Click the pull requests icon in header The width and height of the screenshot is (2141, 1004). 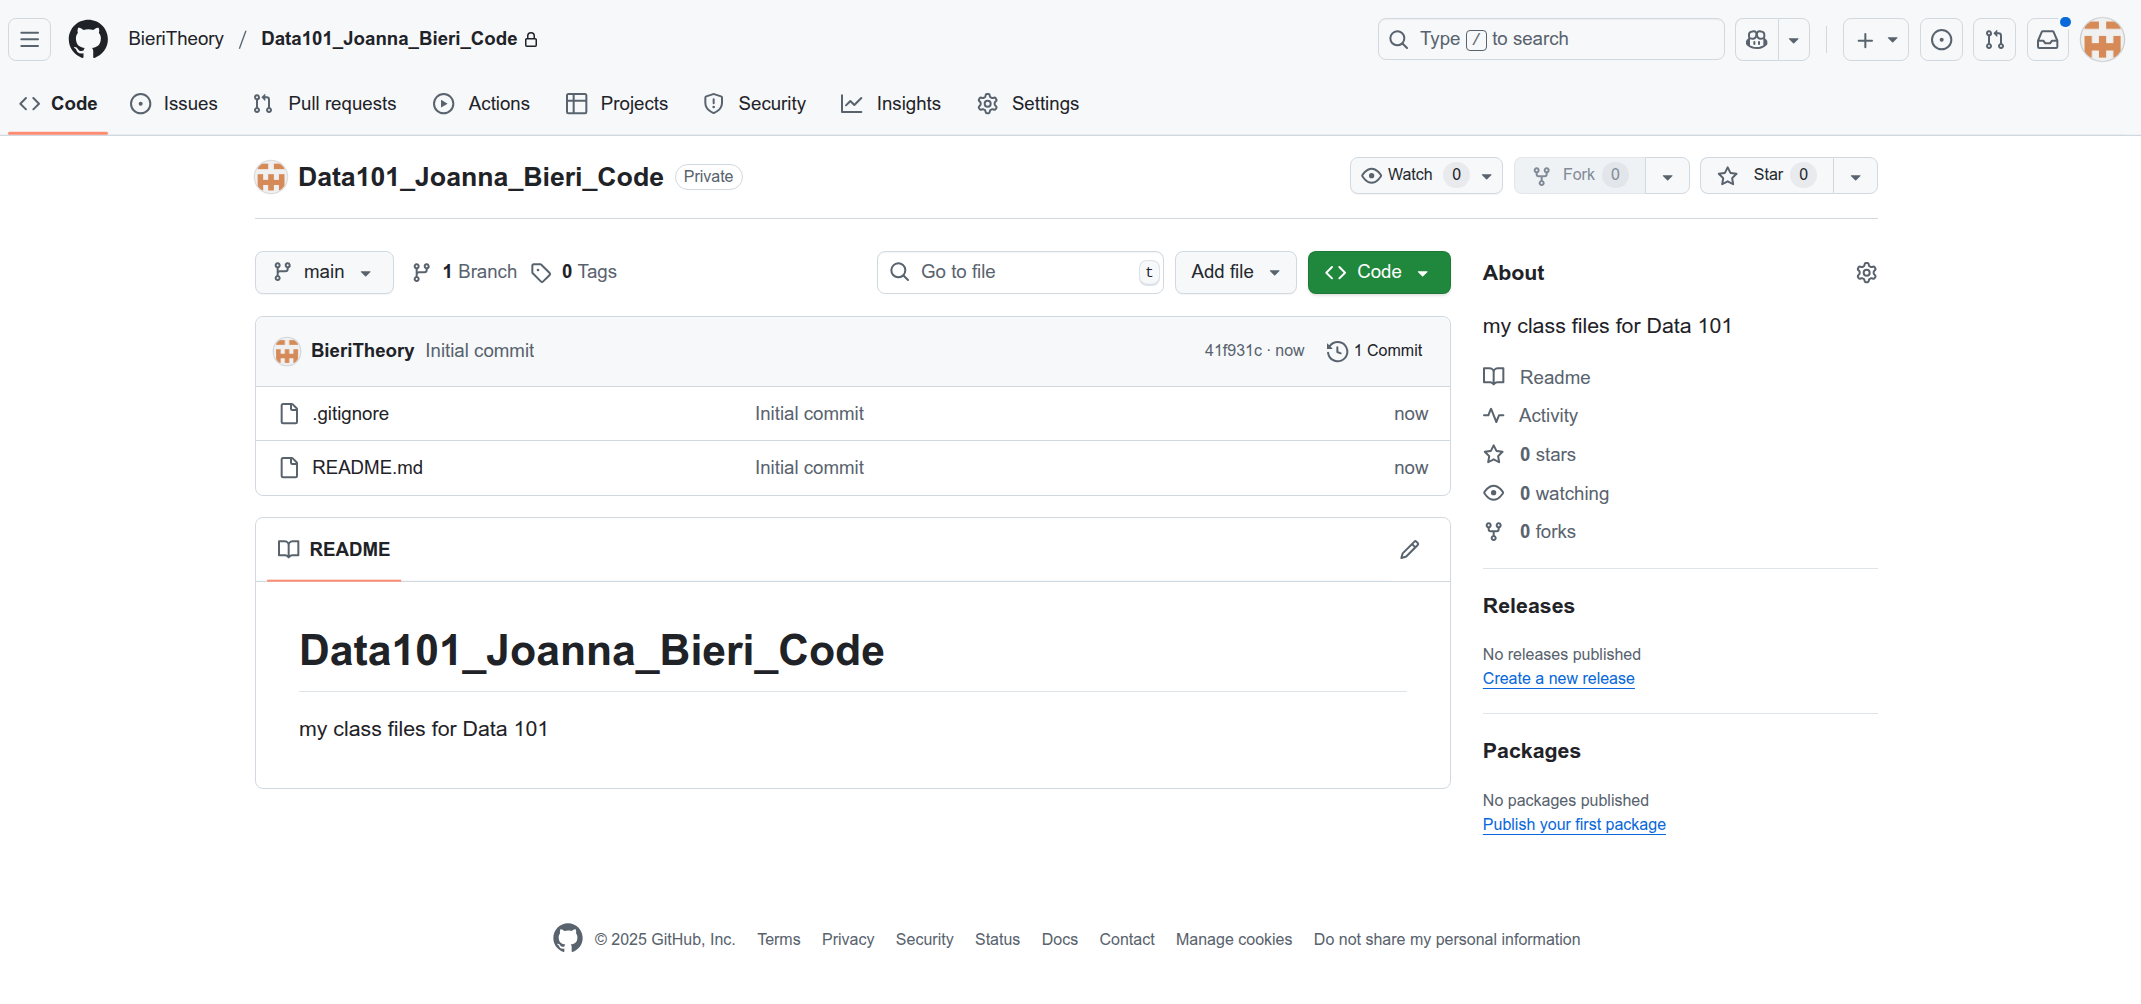pos(1994,40)
